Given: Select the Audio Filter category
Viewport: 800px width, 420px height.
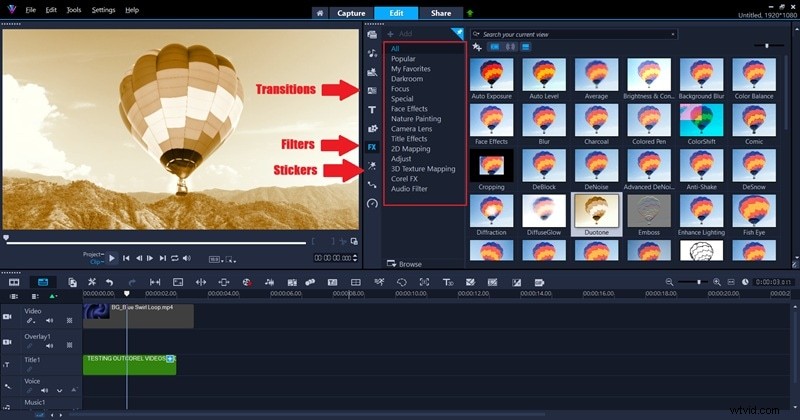Looking at the screenshot, I should (x=409, y=189).
